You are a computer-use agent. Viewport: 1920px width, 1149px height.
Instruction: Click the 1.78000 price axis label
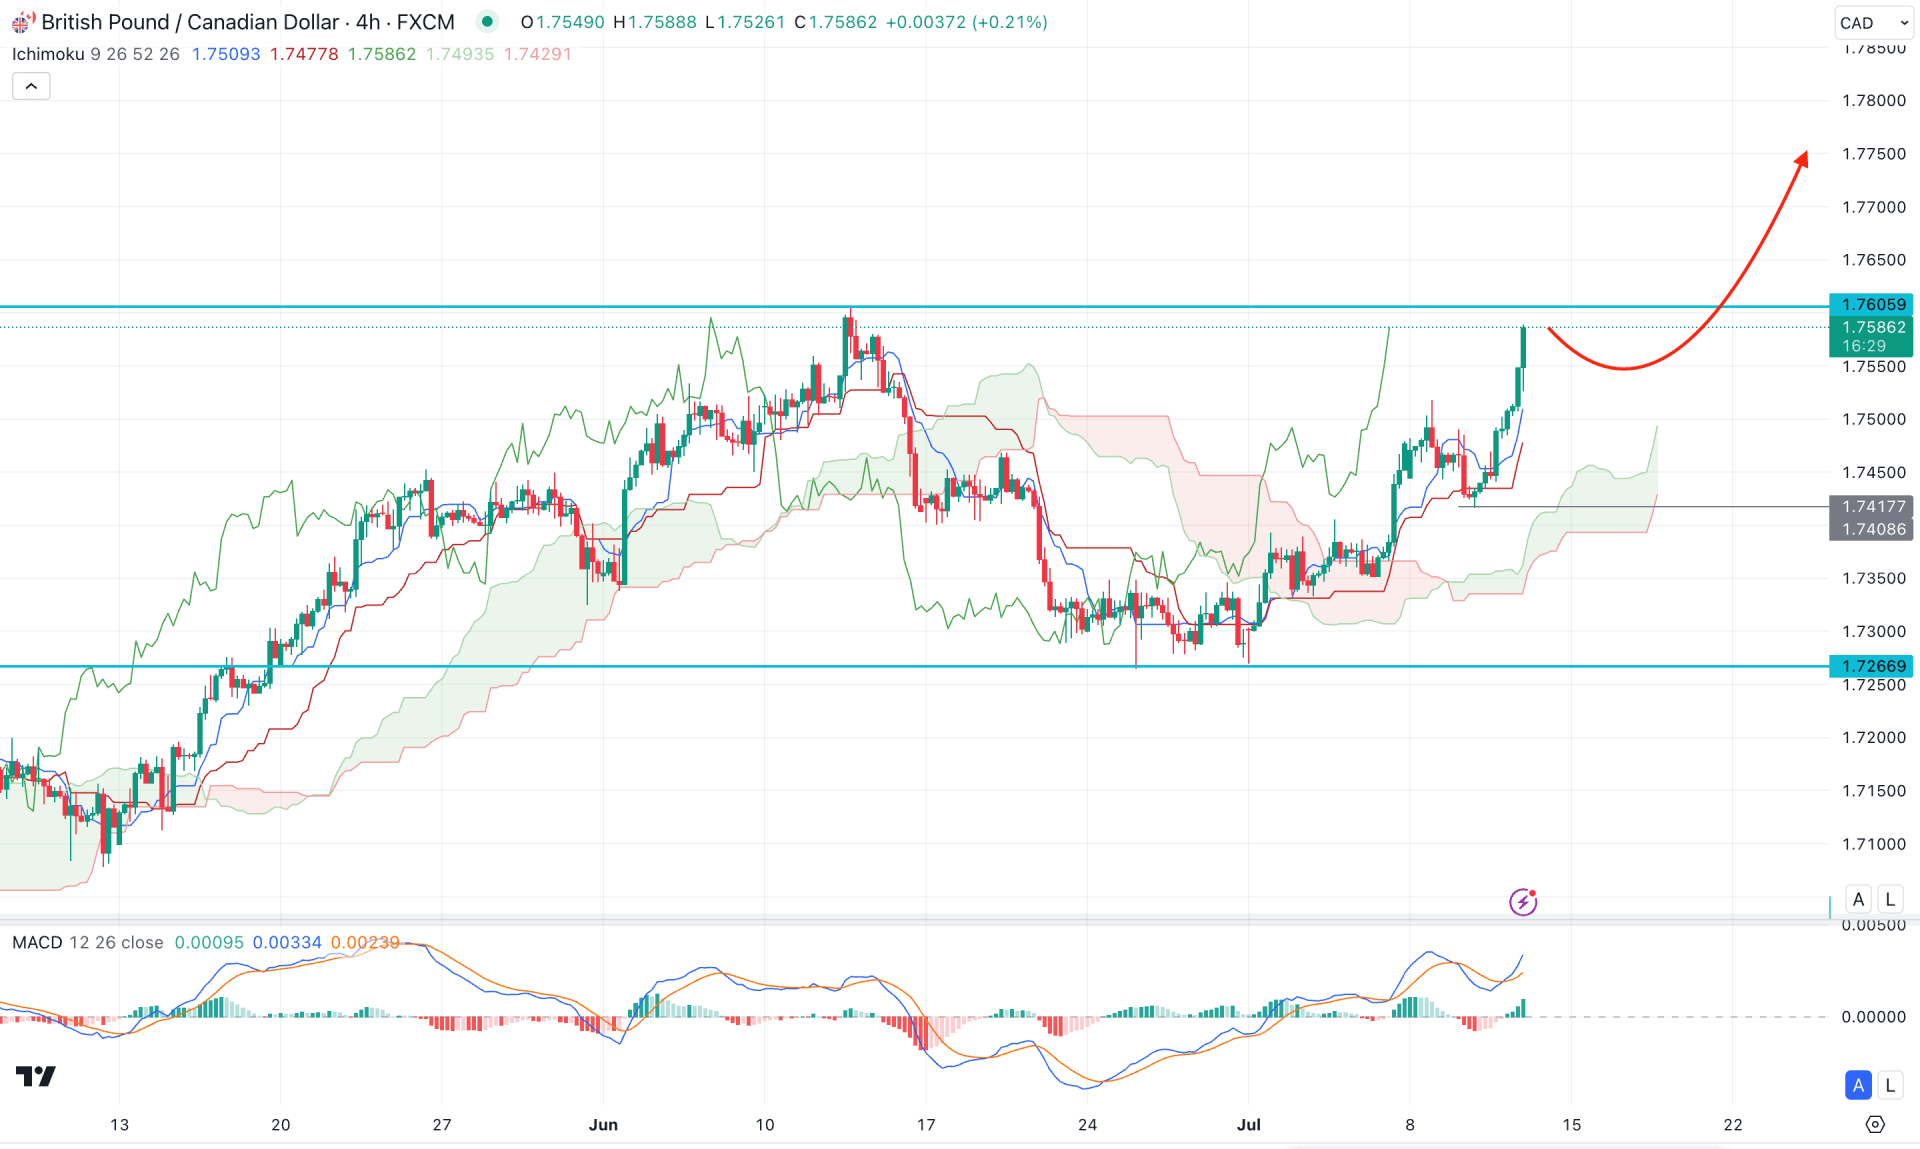(1874, 100)
